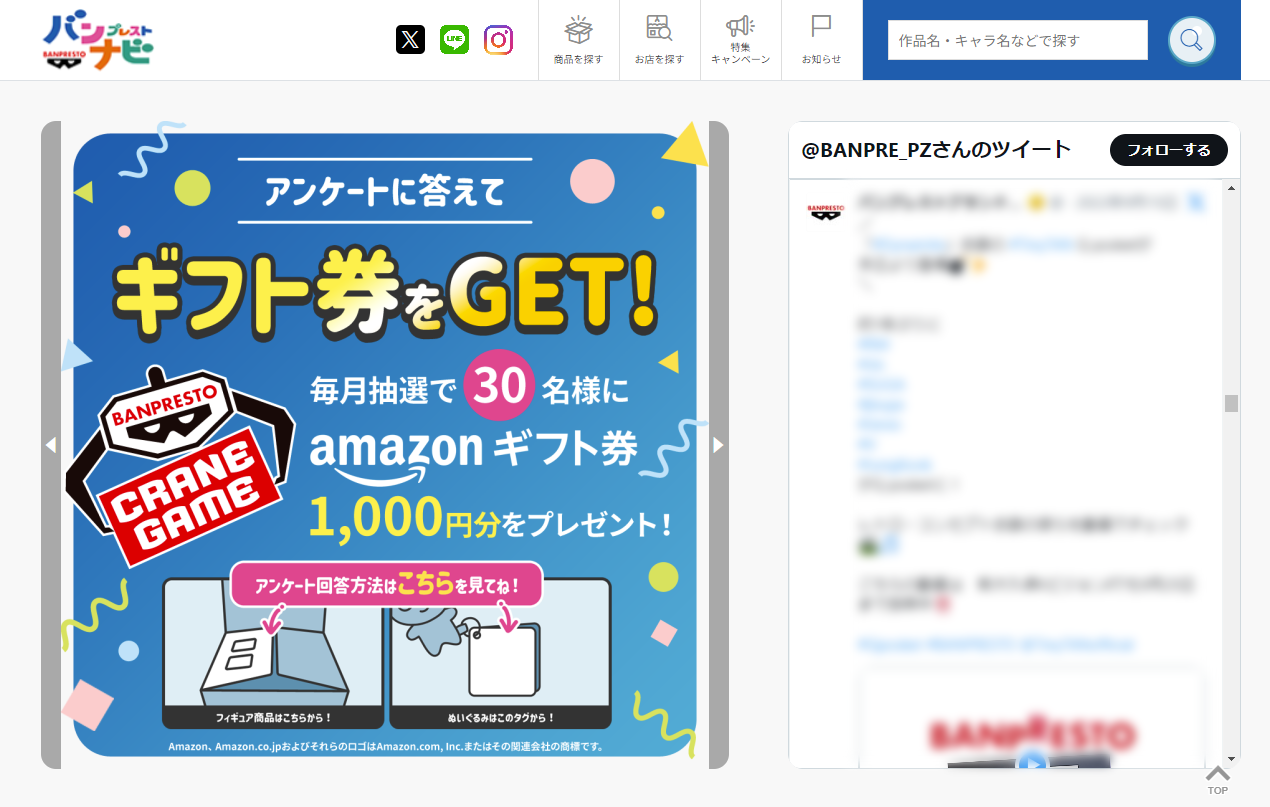The height and width of the screenshot is (807, 1270).
Task: Click the timeline scroll up arrow
Action: coord(1232,187)
